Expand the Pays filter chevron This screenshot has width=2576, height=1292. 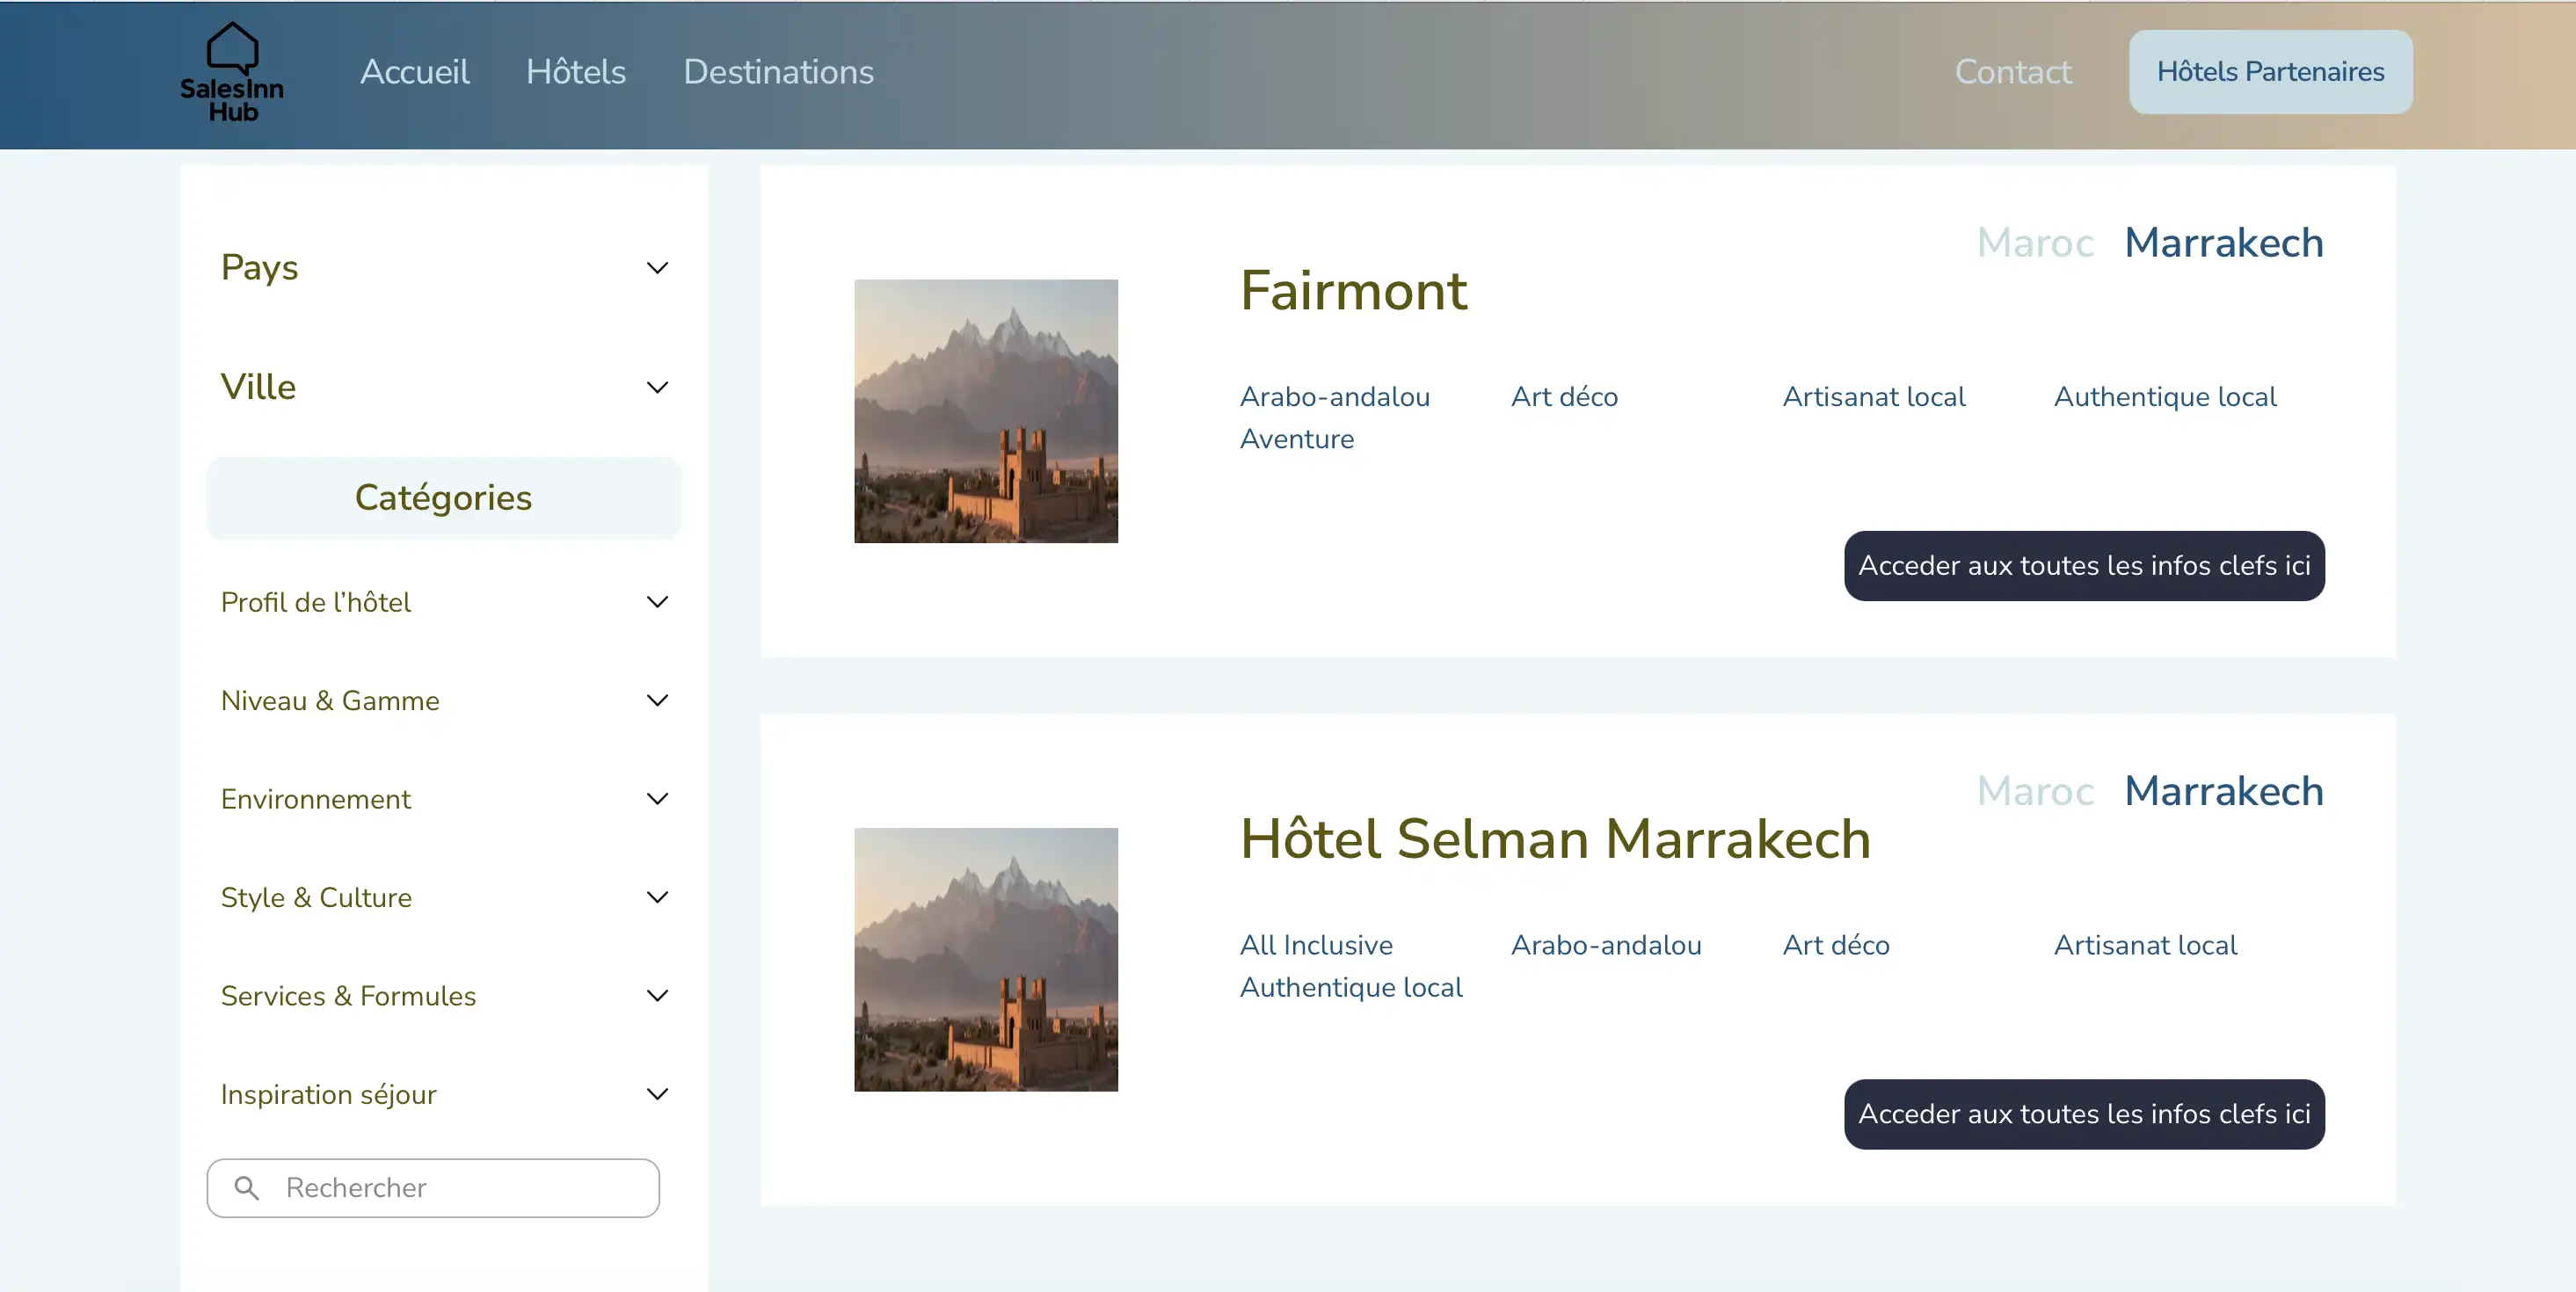click(657, 268)
